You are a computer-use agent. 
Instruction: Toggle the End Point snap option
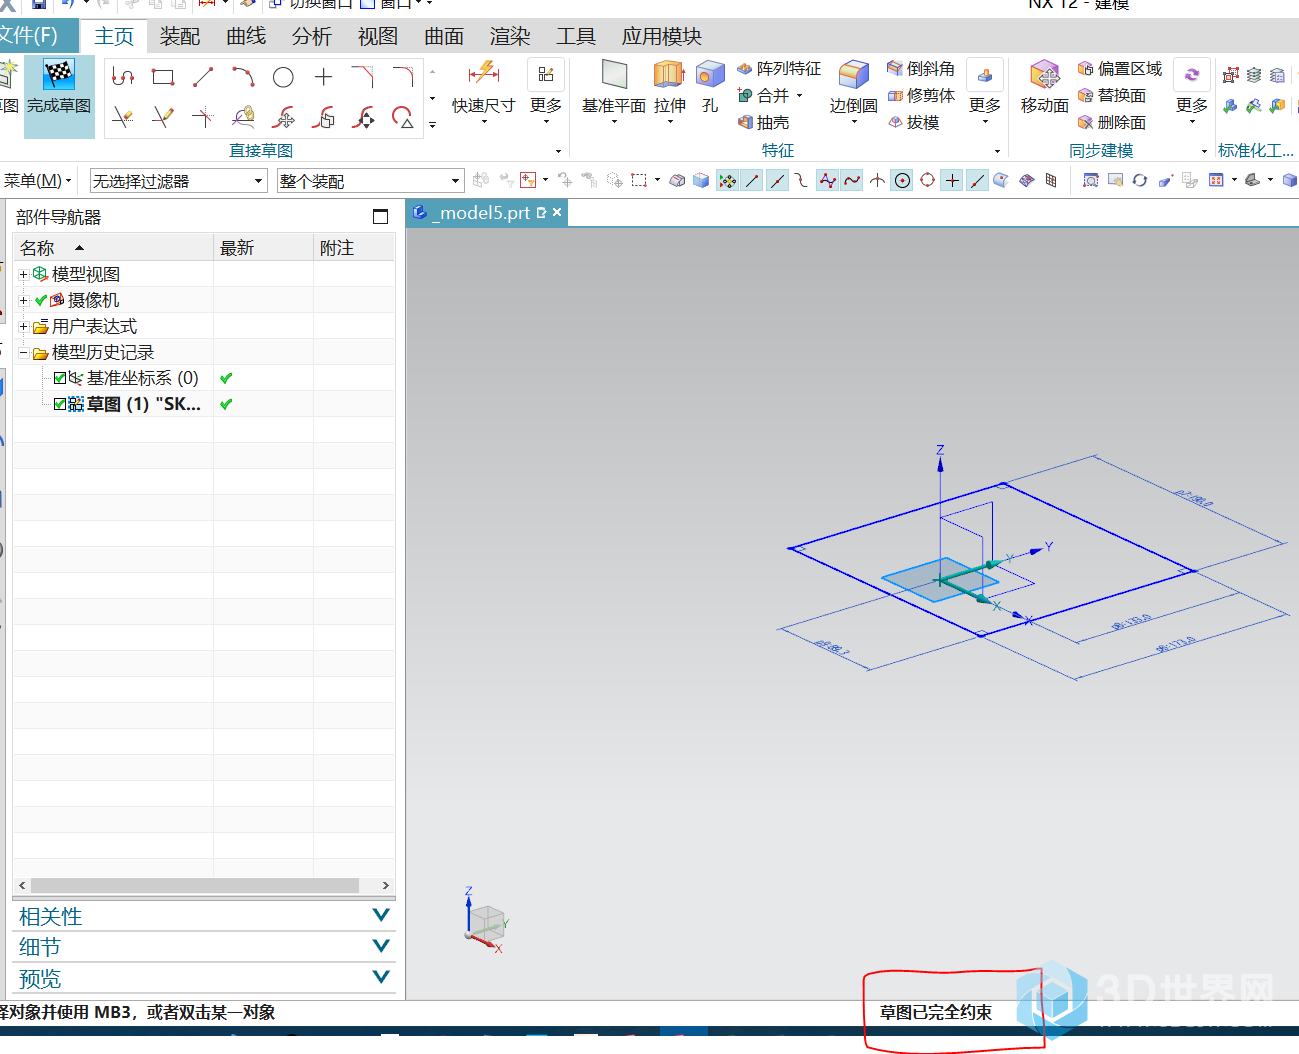coord(752,181)
